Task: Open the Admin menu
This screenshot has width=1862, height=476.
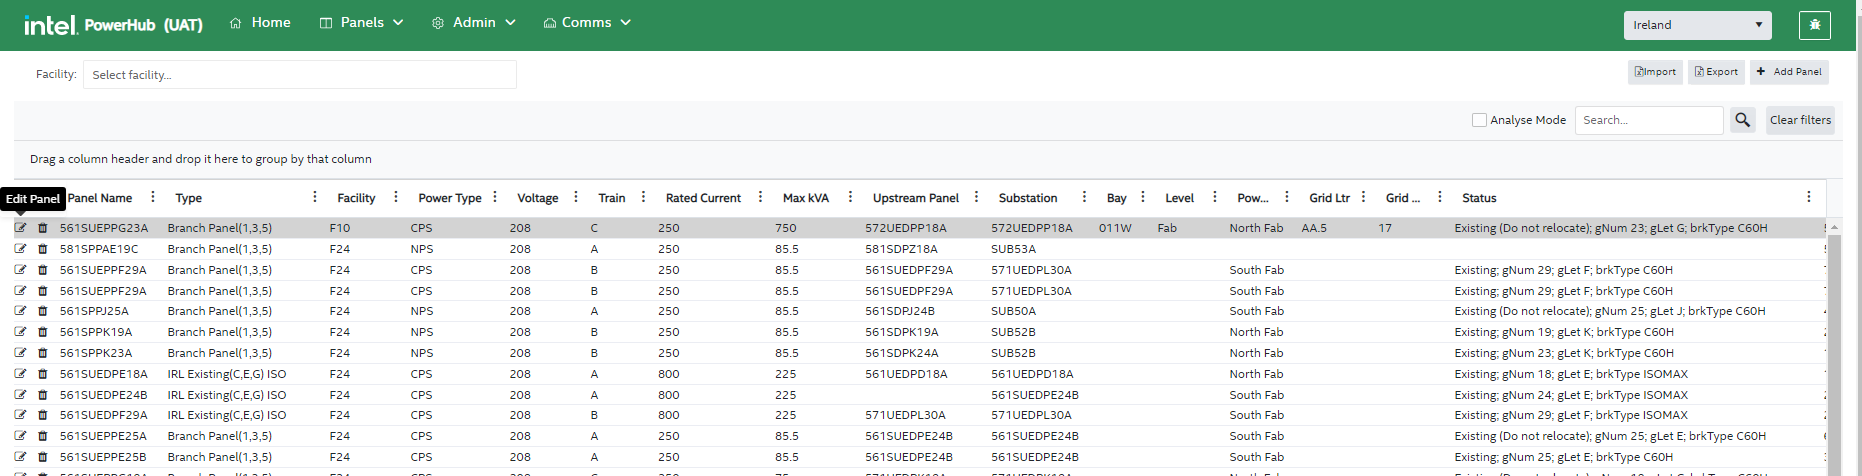Action: [474, 23]
